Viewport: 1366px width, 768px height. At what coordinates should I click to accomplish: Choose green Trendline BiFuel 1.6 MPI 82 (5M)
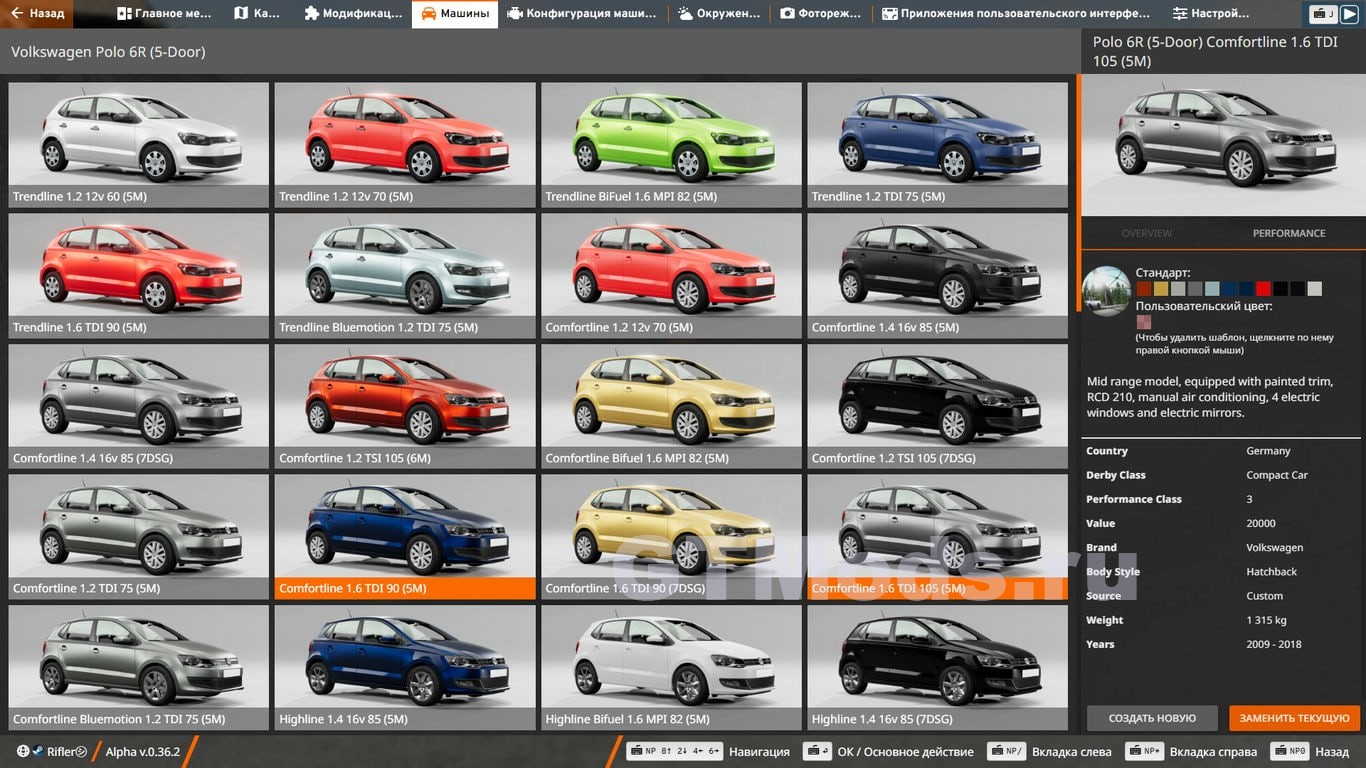671,144
